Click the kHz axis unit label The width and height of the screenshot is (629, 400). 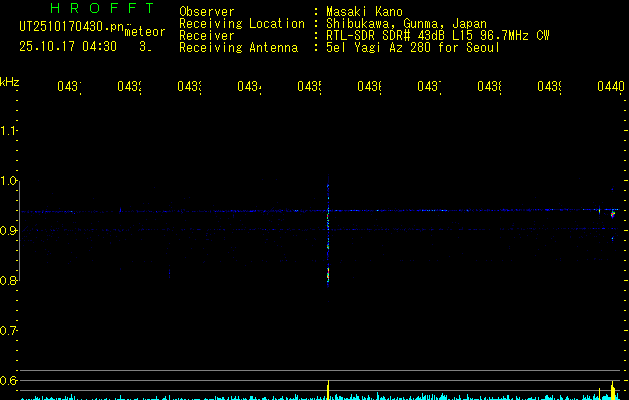pyautogui.click(x=10, y=81)
